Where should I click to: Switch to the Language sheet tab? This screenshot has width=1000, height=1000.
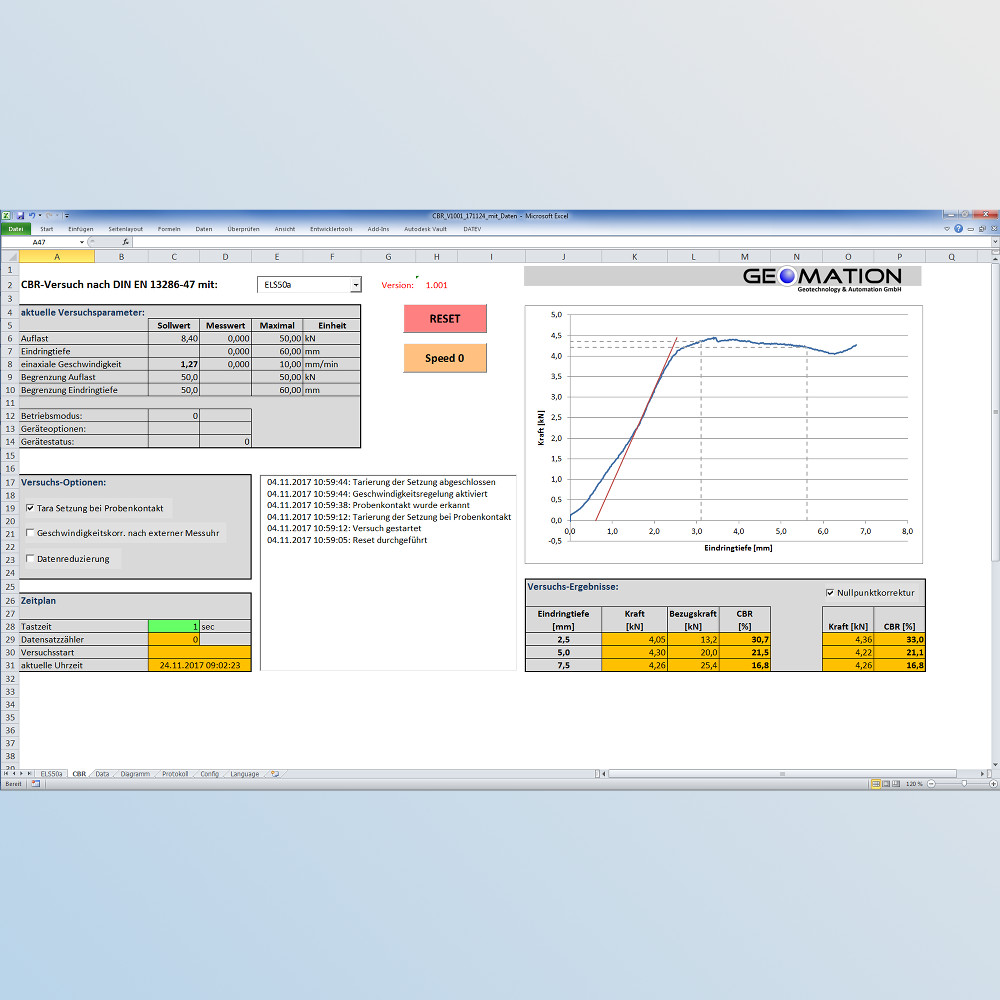[244, 774]
